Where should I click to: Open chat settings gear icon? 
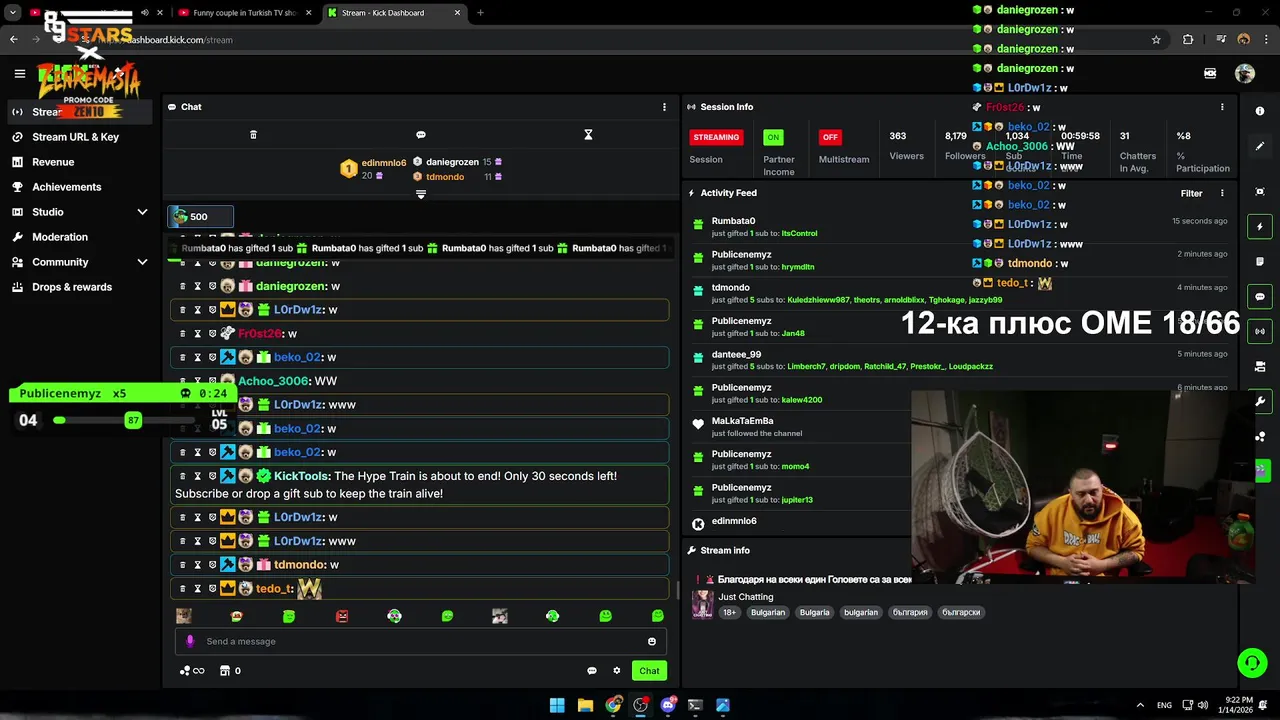click(617, 671)
